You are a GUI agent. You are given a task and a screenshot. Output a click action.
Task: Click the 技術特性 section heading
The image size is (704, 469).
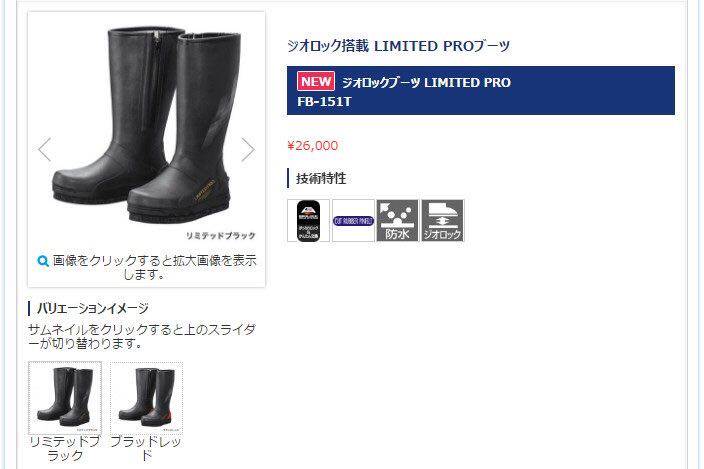pos(321,178)
